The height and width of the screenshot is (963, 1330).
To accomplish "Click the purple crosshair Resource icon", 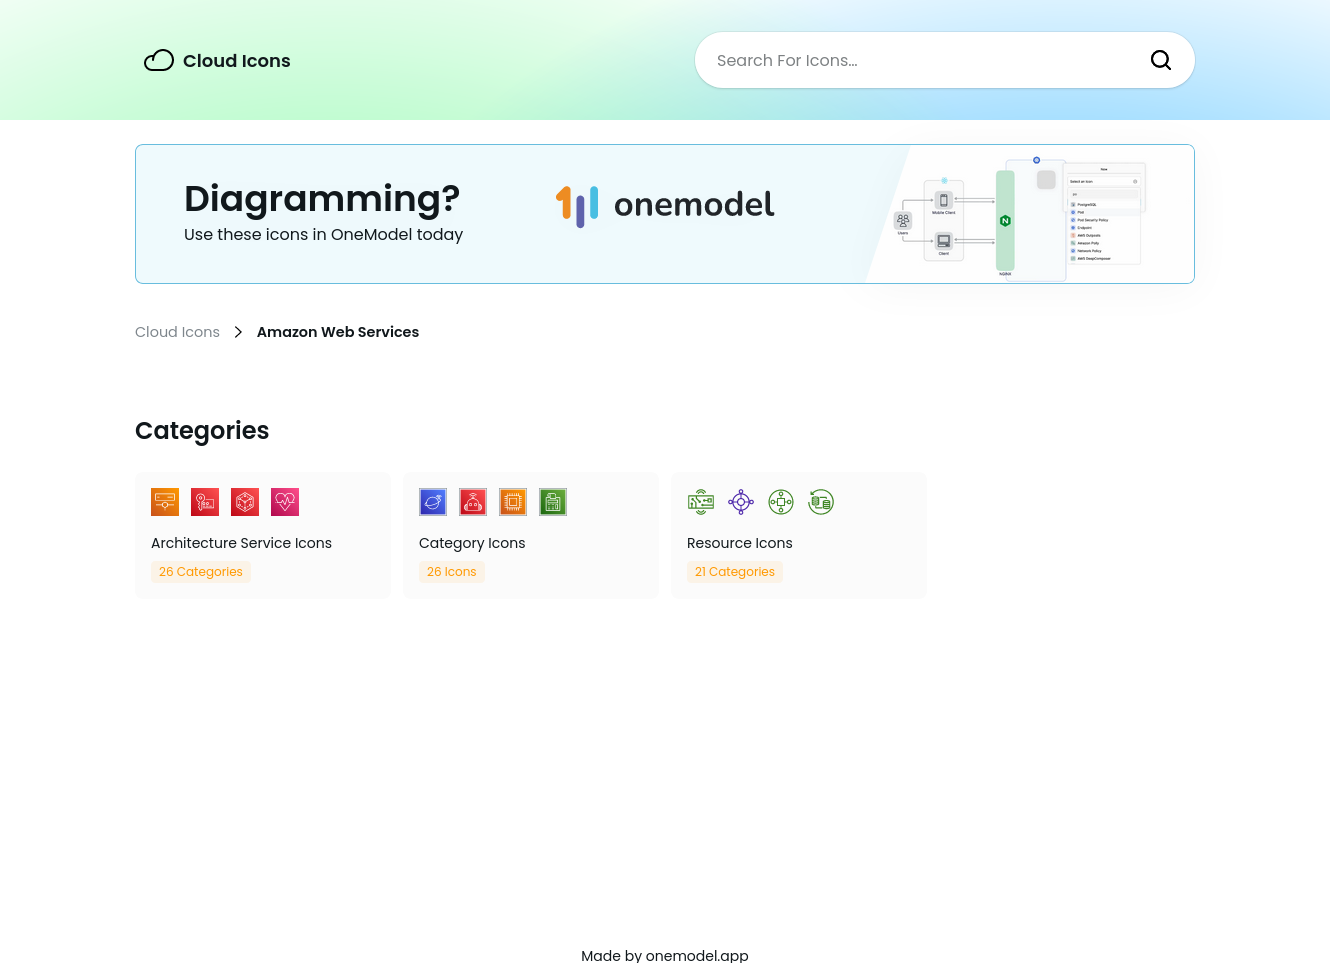I will pos(741,502).
